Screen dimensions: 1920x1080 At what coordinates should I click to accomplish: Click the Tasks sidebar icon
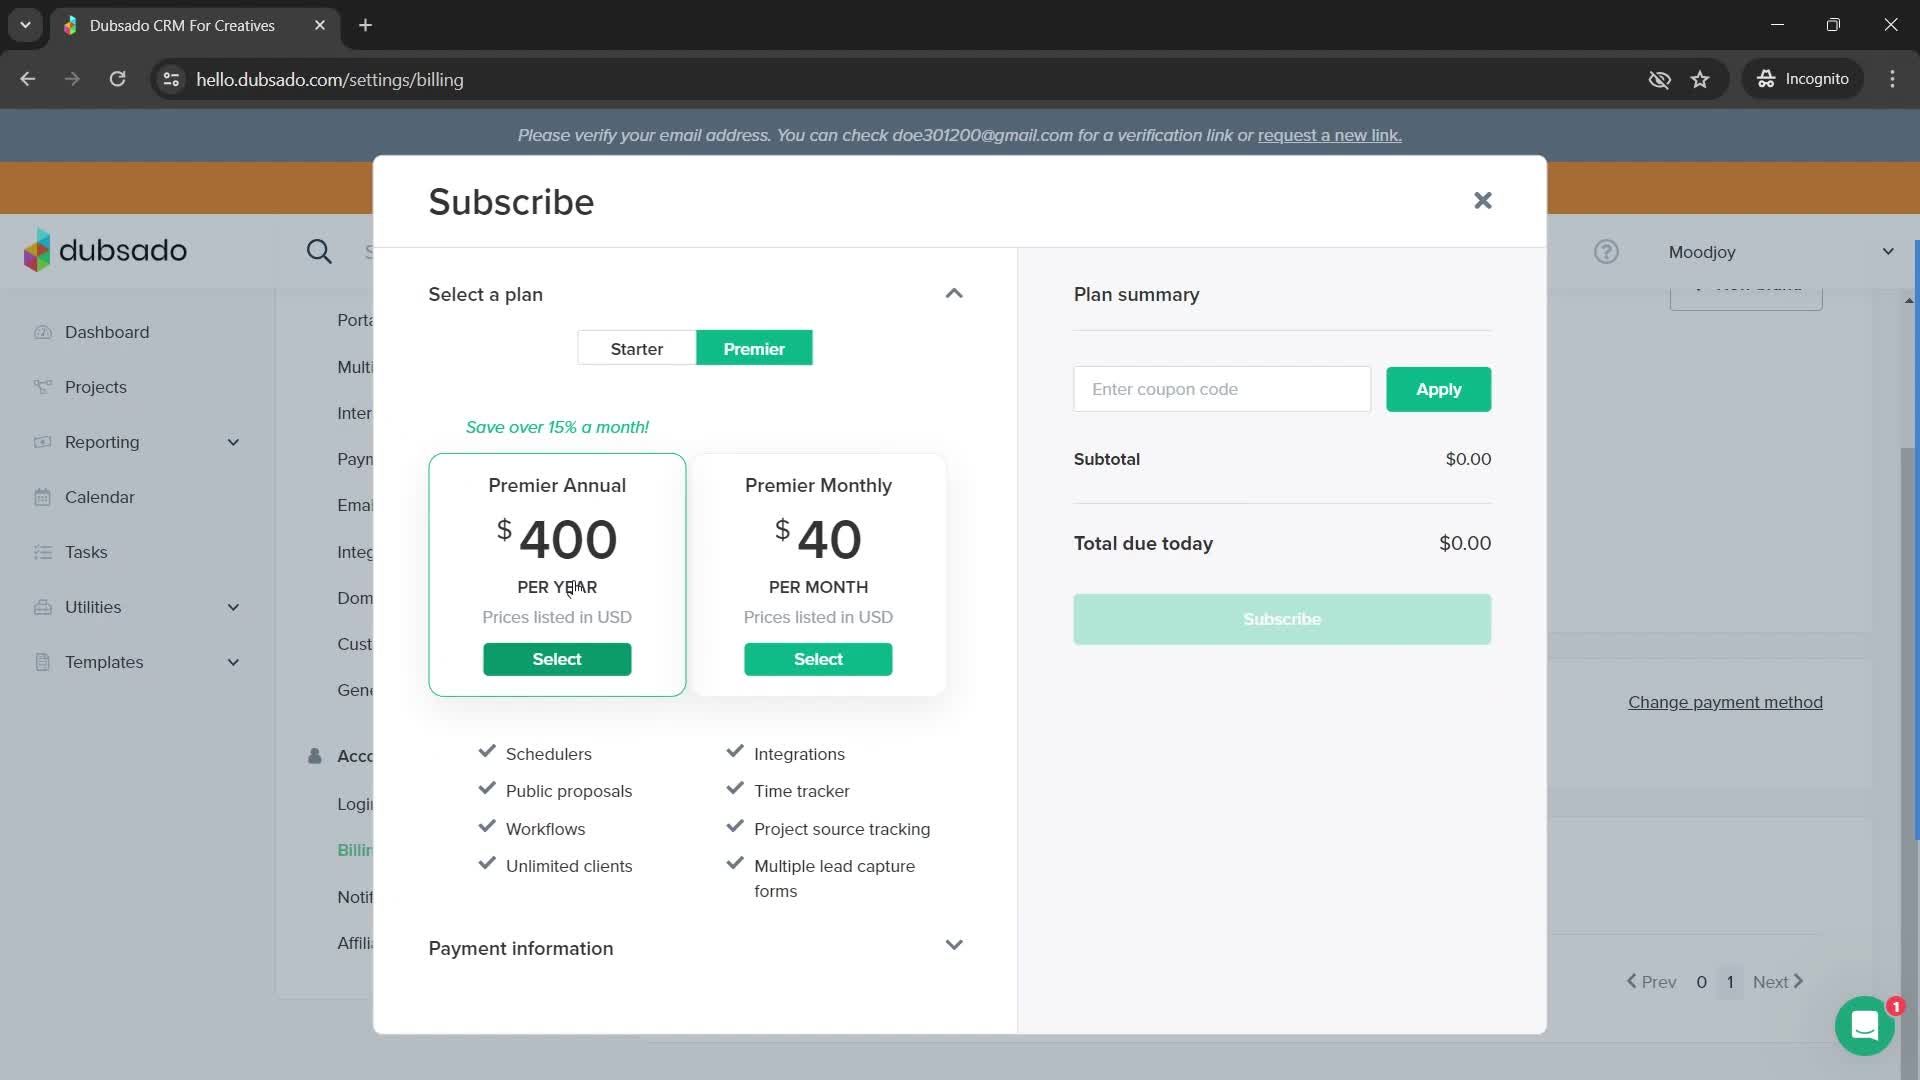click(x=42, y=552)
